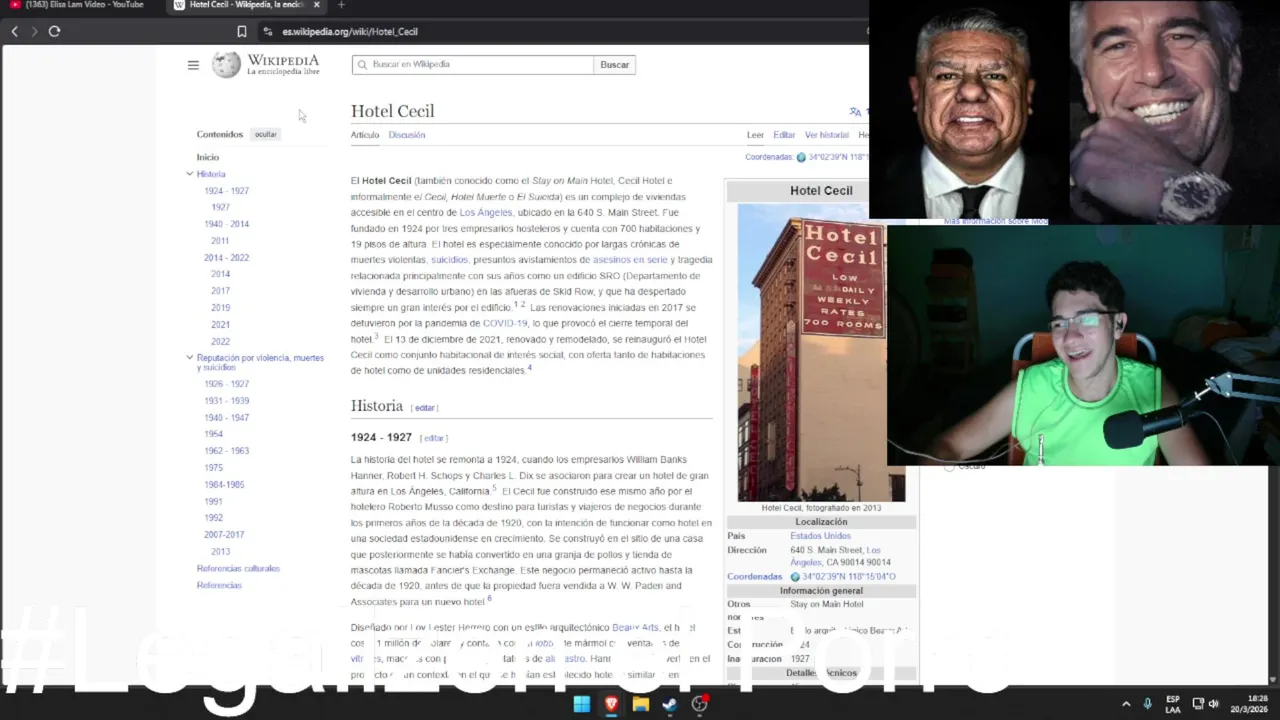The width and height of the screenshot is (1280, 720).
Task: Close the Hotel Cecil Wikipedia tab
Action: click(316, 5)
